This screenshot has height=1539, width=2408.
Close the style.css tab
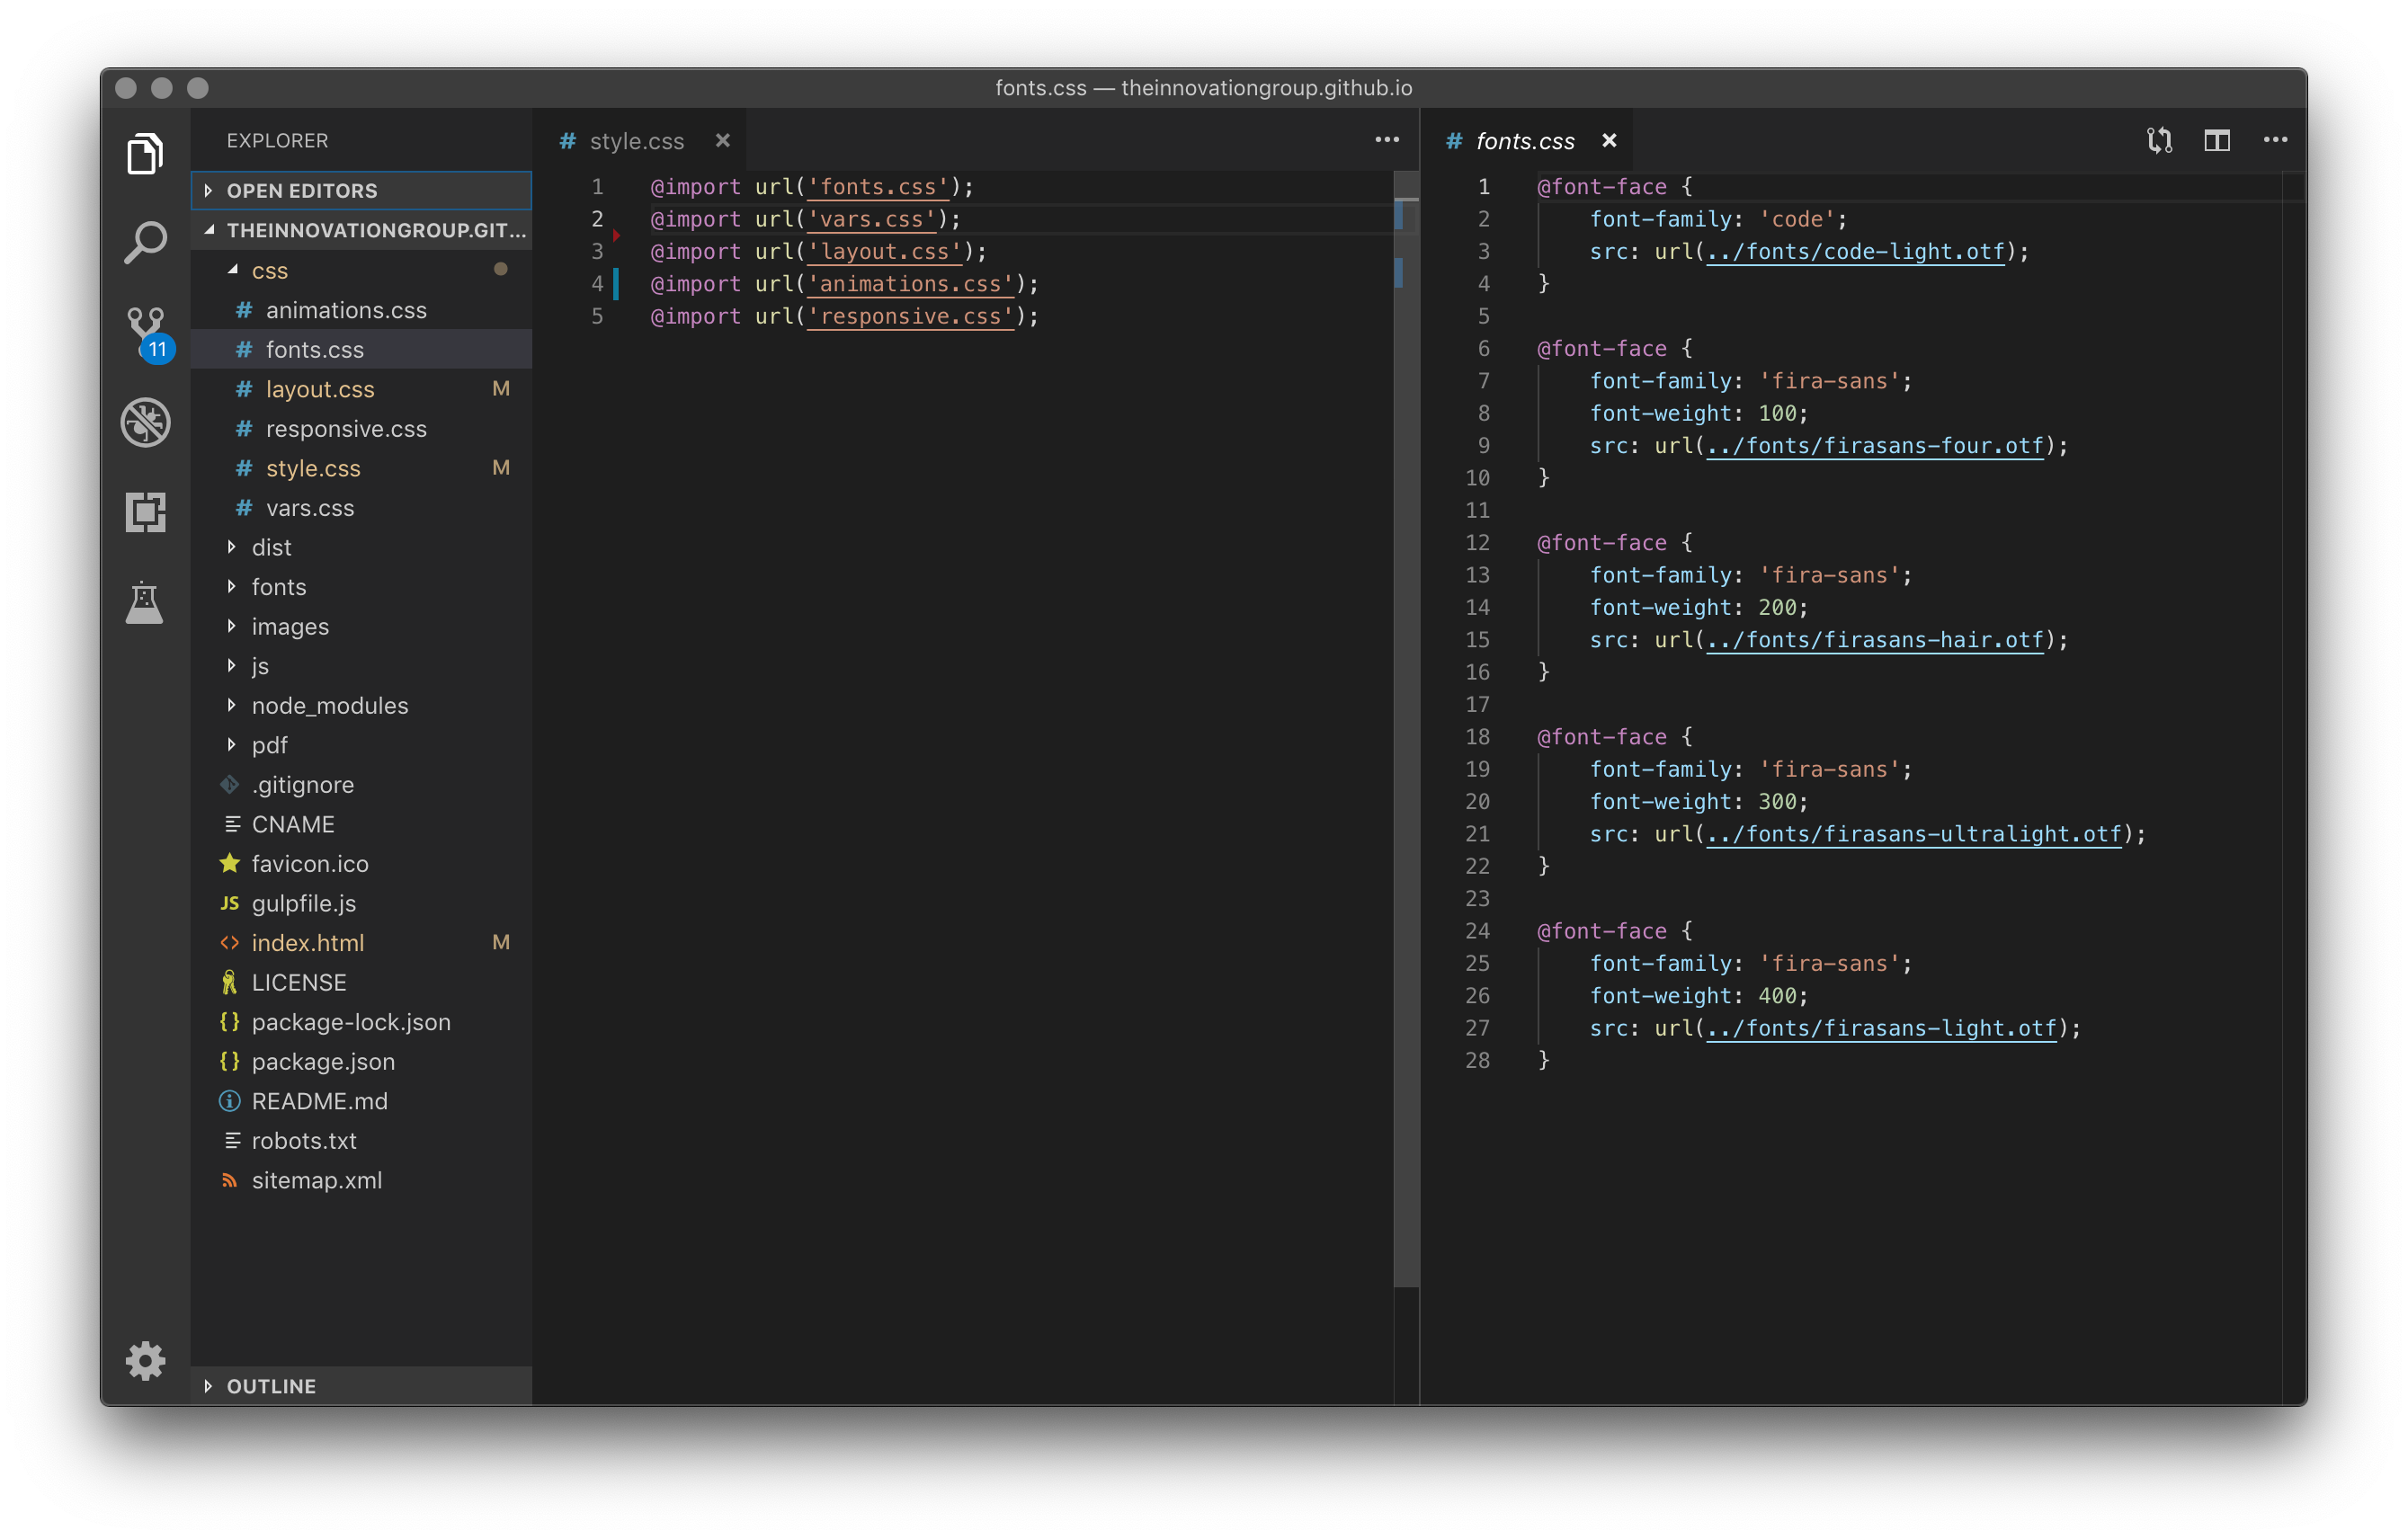coord(722,141)
